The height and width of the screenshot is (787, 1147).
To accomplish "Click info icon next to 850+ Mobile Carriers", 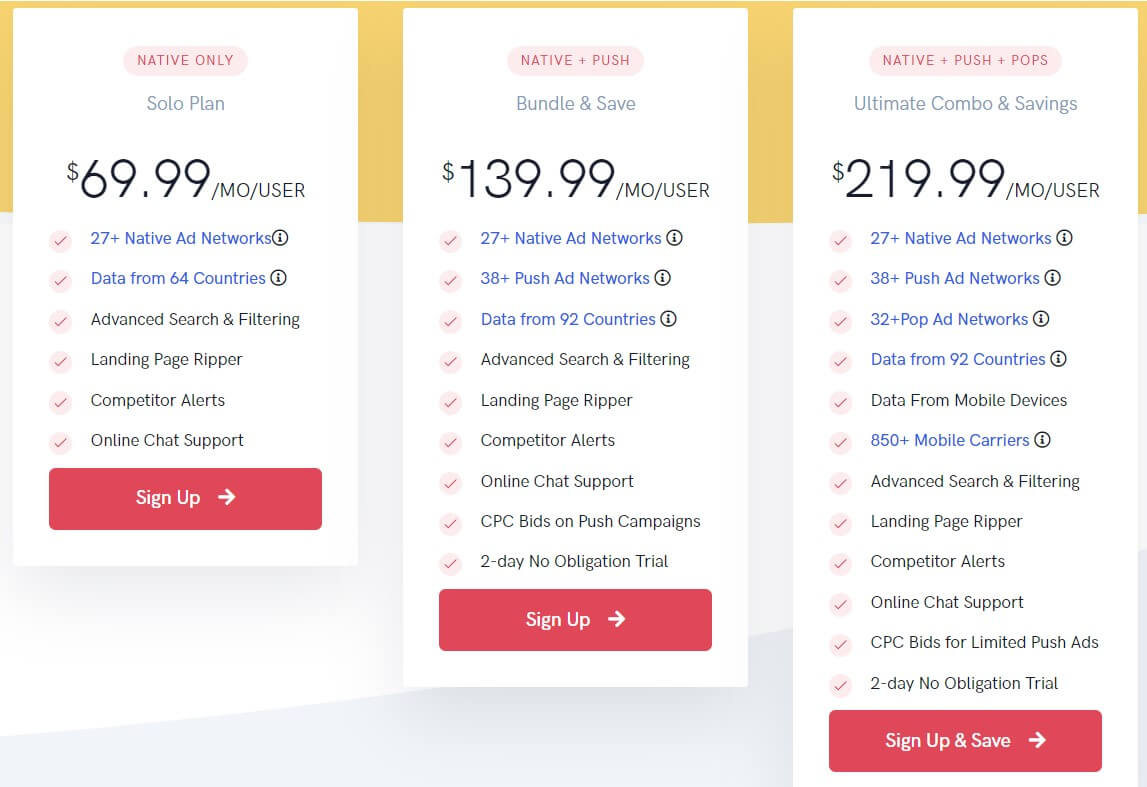I will pos(1042,440).
